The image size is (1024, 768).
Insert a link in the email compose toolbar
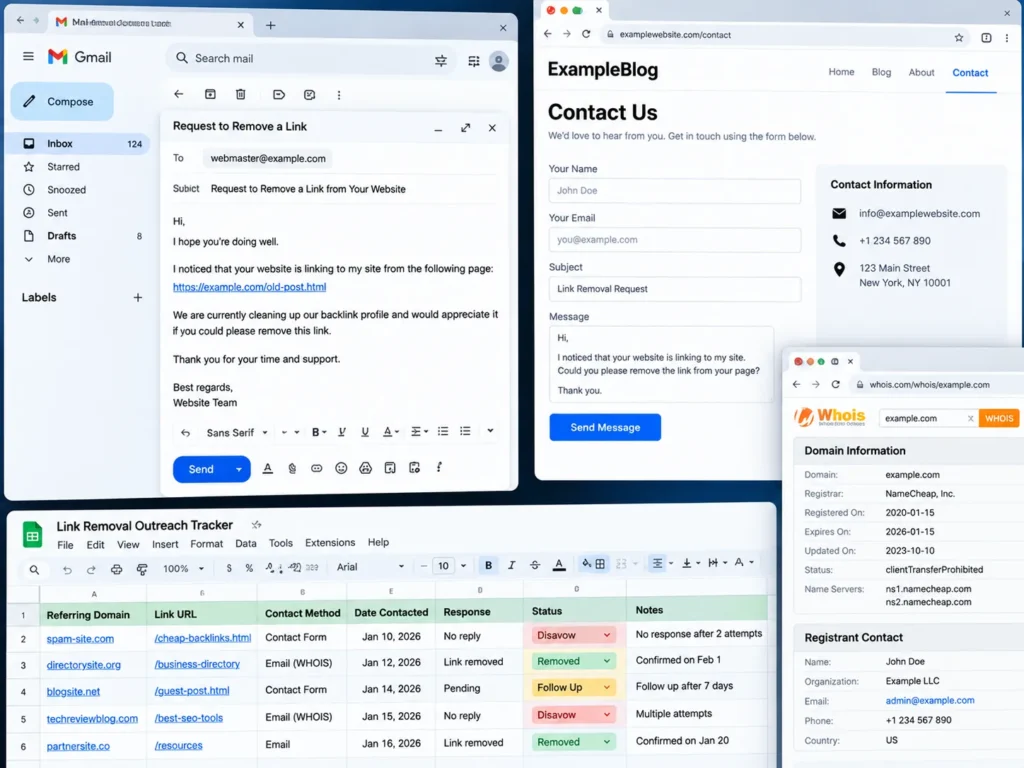pos(317,468)
